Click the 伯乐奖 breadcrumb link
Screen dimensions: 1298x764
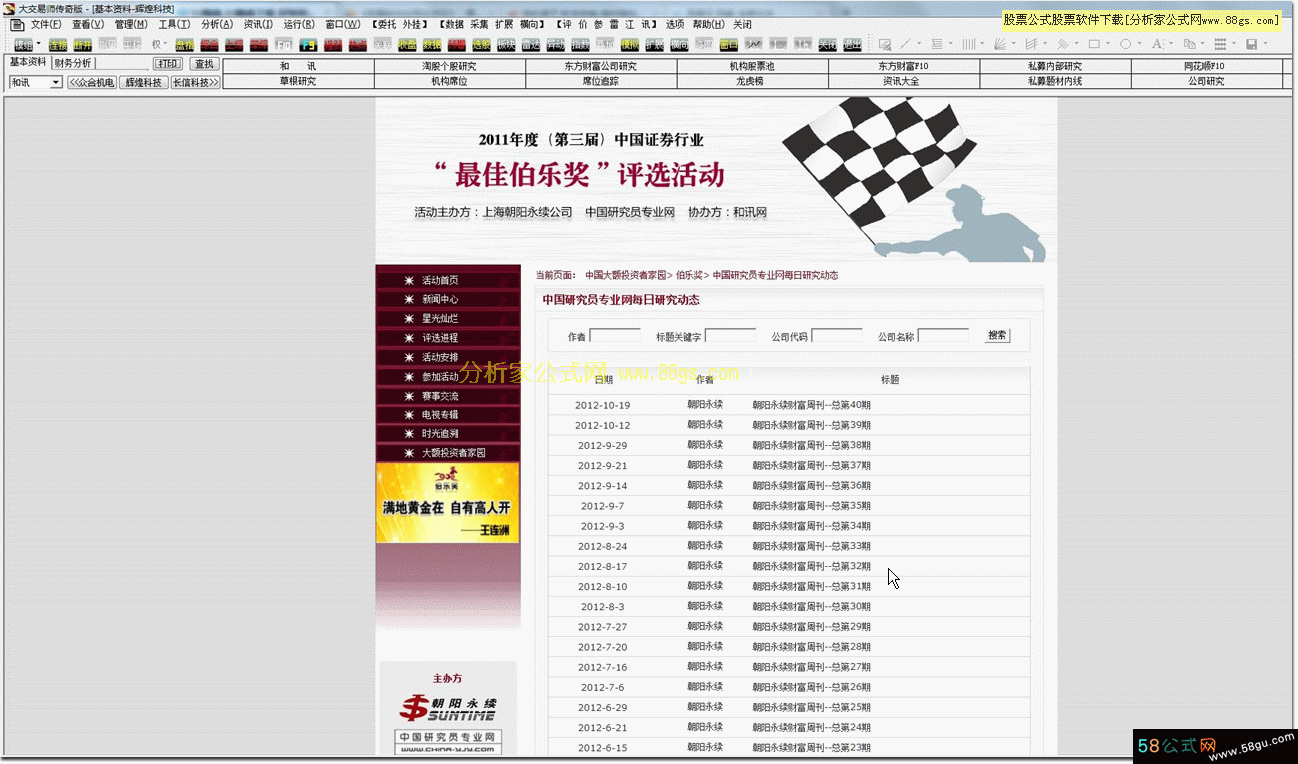(689, 275)
